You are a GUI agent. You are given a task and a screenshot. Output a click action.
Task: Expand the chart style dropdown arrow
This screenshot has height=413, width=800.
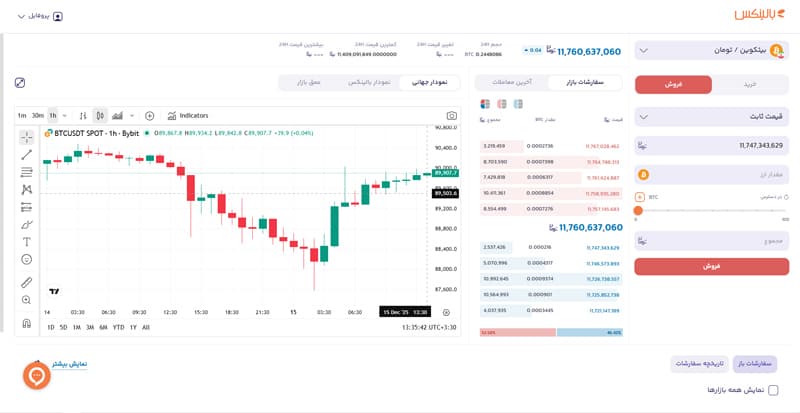tap(132, 116)
